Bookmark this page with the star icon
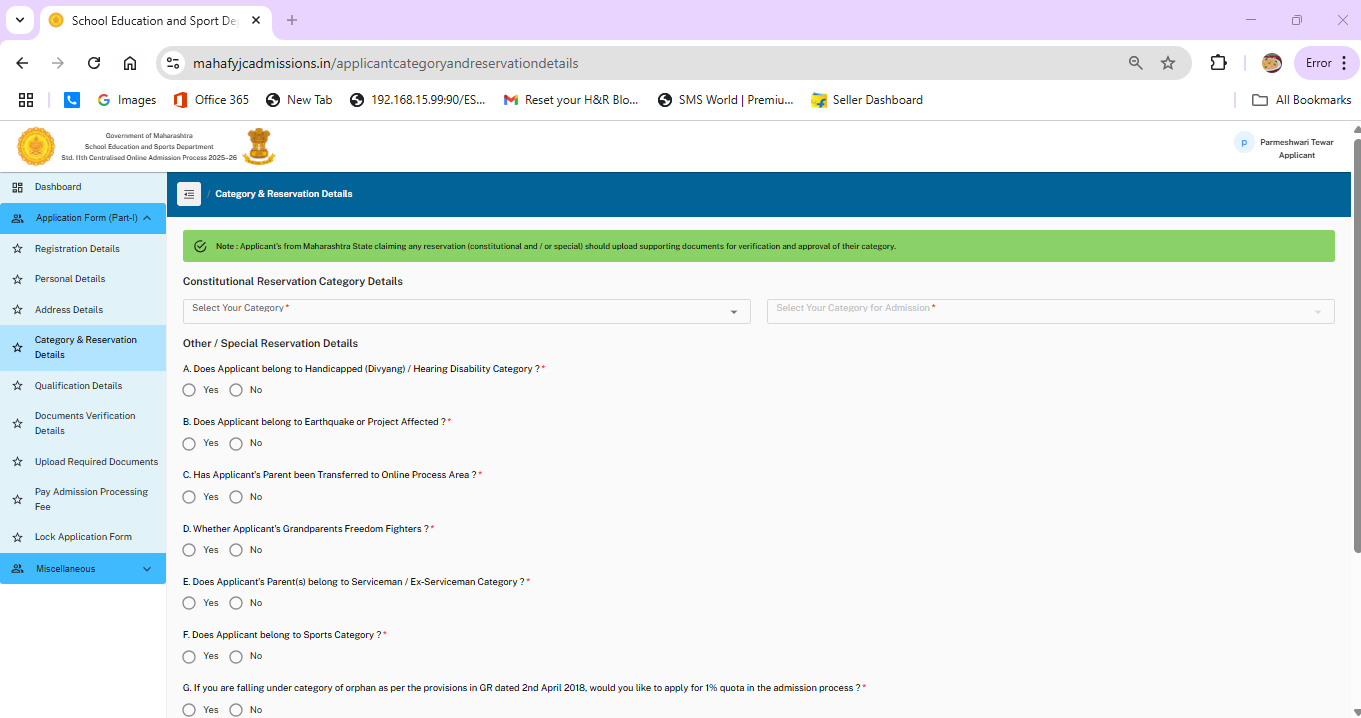The width and height of the screenshot is (1361, 718). (x=1168, y=63)
